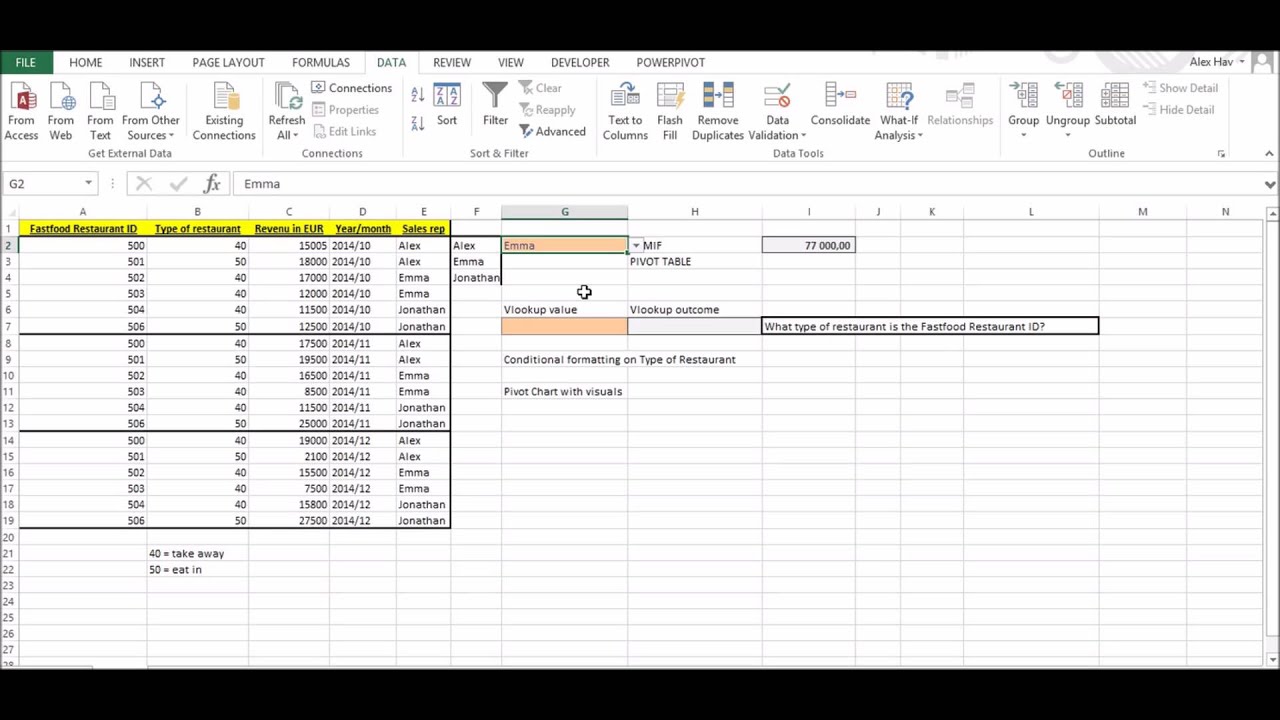Select cell I2 showing 77 000,00

[x=808, y=245]
